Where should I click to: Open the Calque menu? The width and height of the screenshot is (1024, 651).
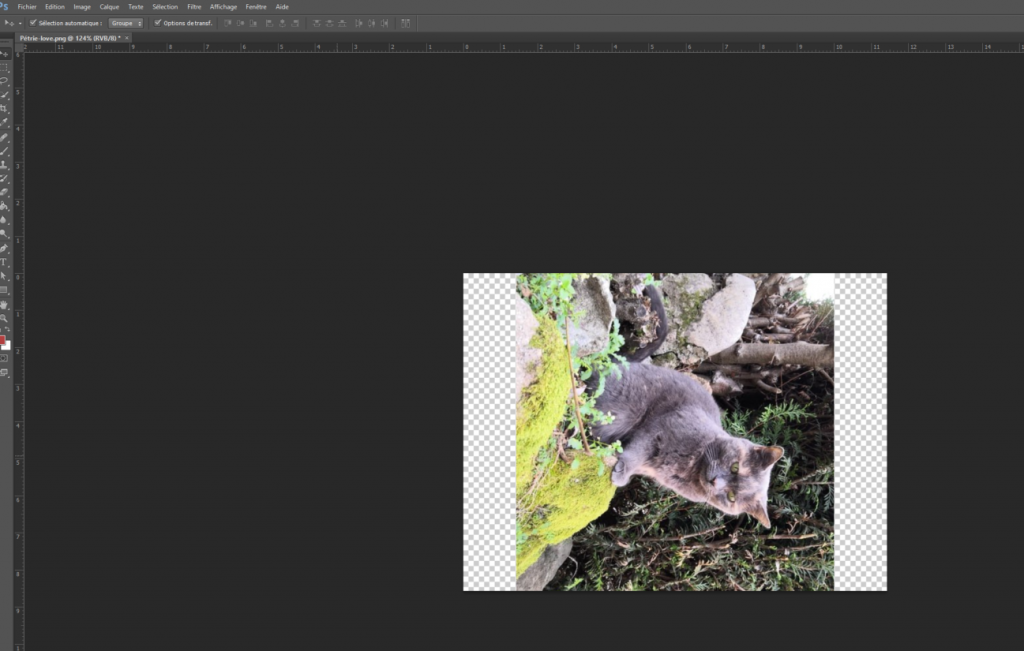(x=109, y=7)
